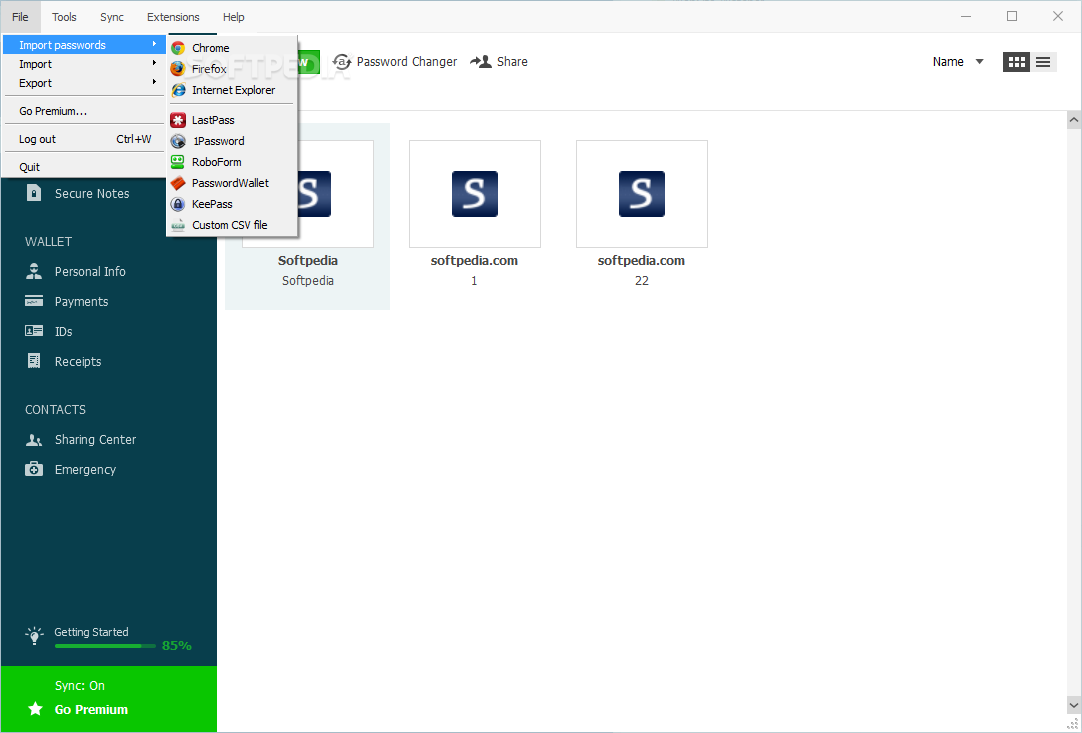Choose the 1Password icon
Image resolution: width=1082 pixels, height=733 pixels.
178,141
